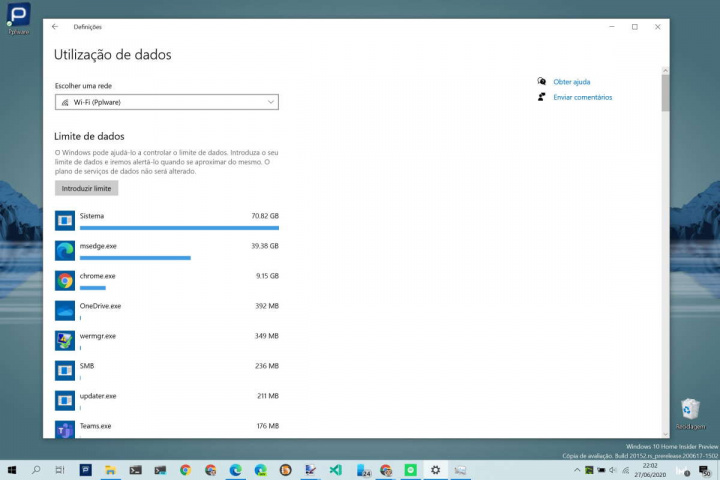This screenshot has width=720, height=480.
Task: Open the Enviar comentários link
Action: [x=582, y=98]
